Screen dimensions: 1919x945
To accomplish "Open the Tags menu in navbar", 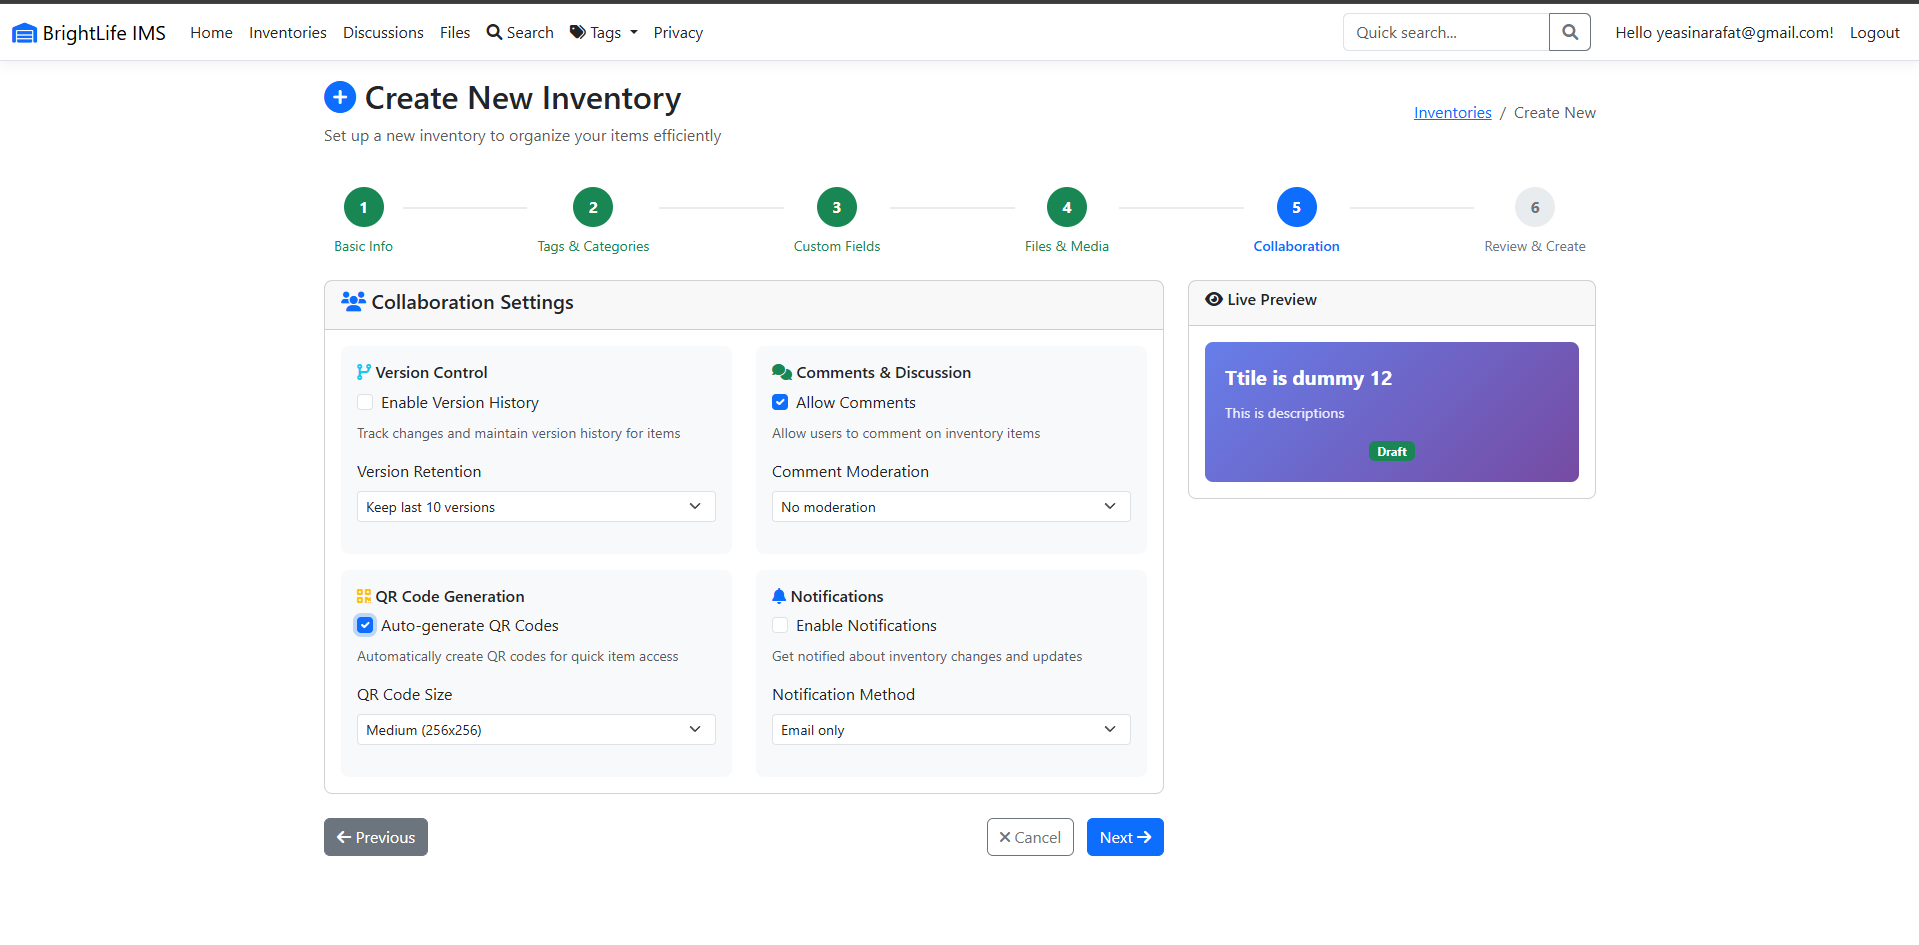I will pyautogui.click(x=604, y=33).
